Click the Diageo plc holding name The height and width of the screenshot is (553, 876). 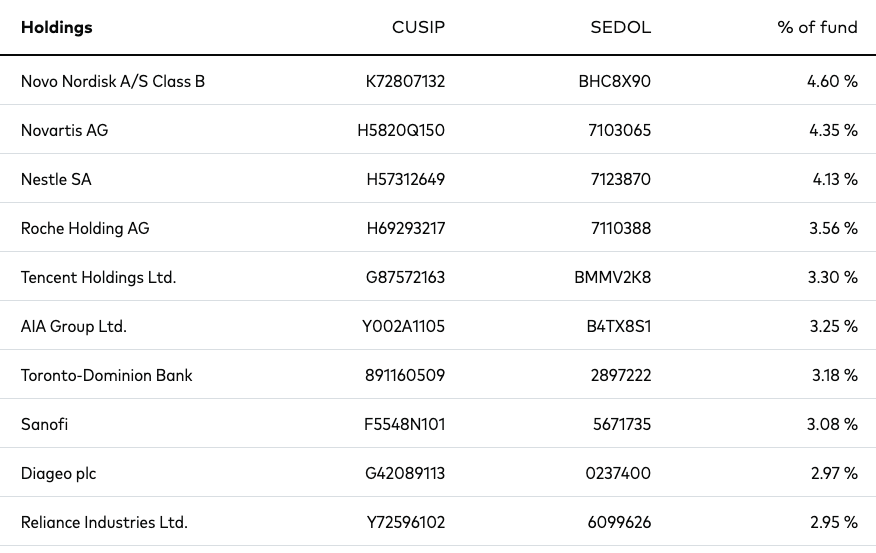point(58,474)
